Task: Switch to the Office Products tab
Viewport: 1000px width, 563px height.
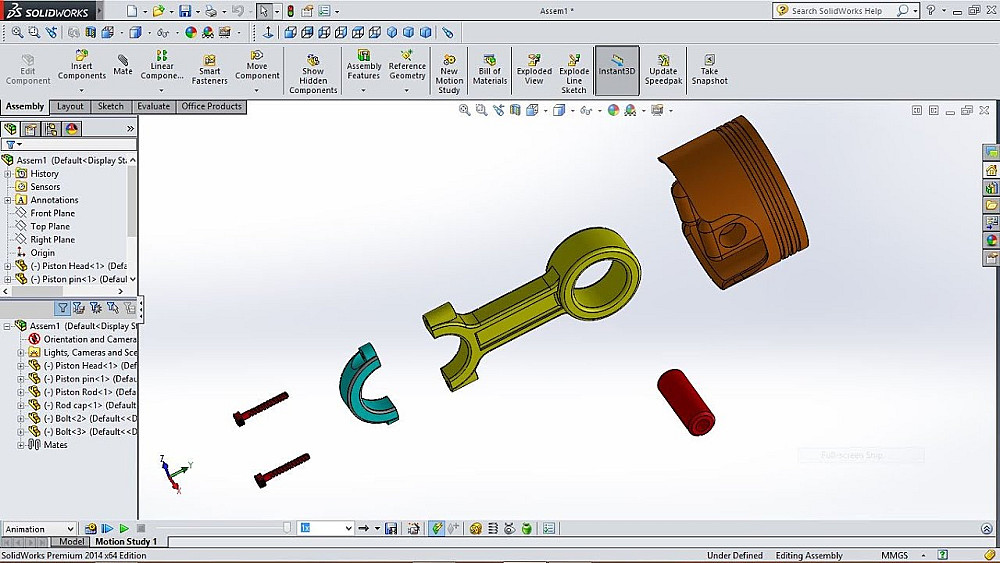Action: [211, 106]
